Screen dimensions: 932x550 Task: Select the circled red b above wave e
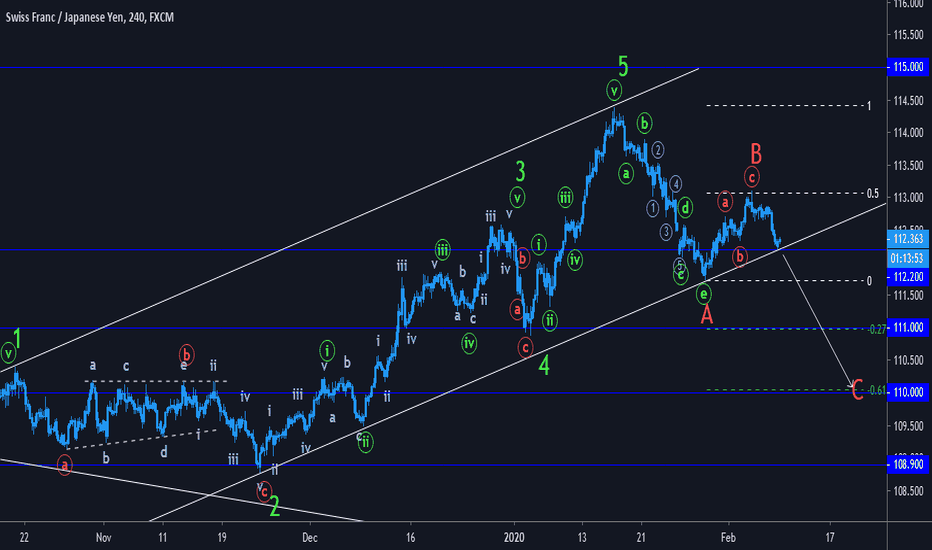pos(186,353)
